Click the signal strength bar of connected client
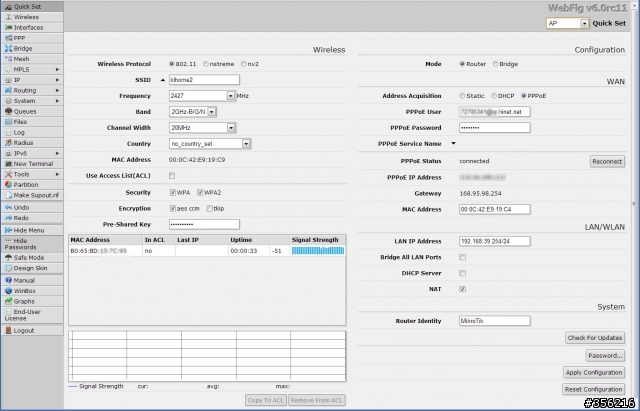This screenshot has height=411, width=640. pos(317,251)
